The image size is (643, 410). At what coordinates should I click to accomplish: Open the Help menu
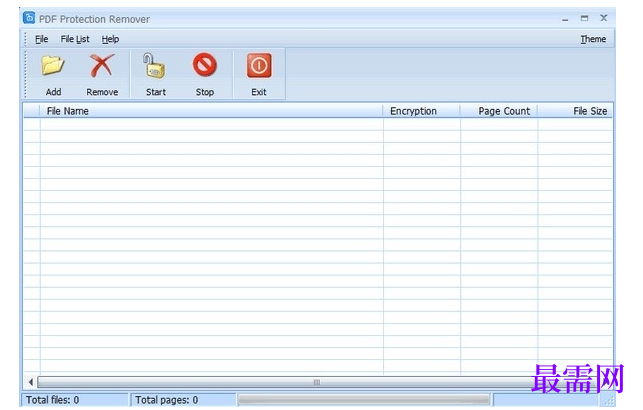110,39
